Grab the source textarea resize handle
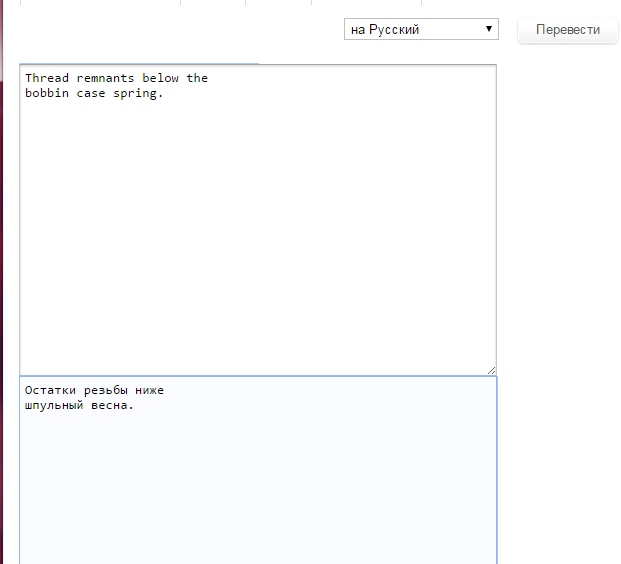This screenshot has width=621, height=564. tap(491, 370)
